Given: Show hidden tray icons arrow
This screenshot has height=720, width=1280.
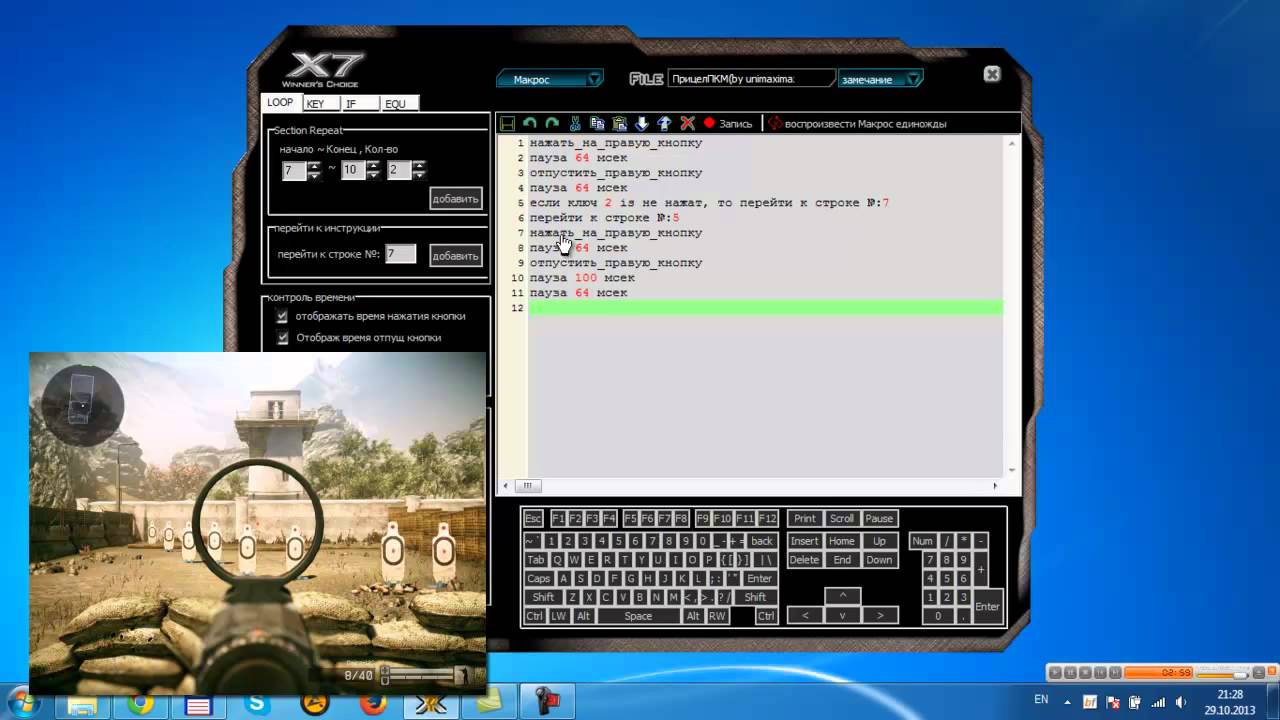Looking at the screenshot, I should point(1067,702).
